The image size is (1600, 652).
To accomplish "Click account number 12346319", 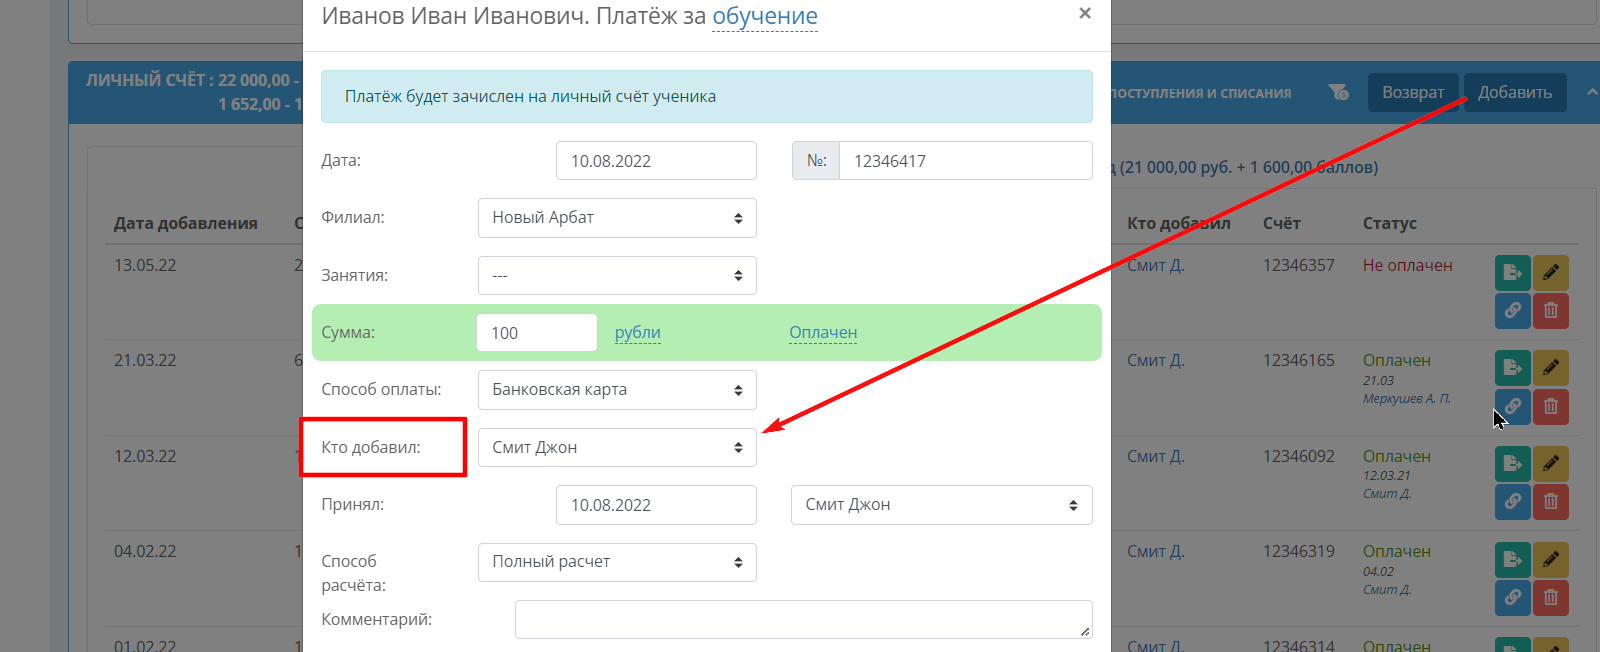I will click(1299, 551).
